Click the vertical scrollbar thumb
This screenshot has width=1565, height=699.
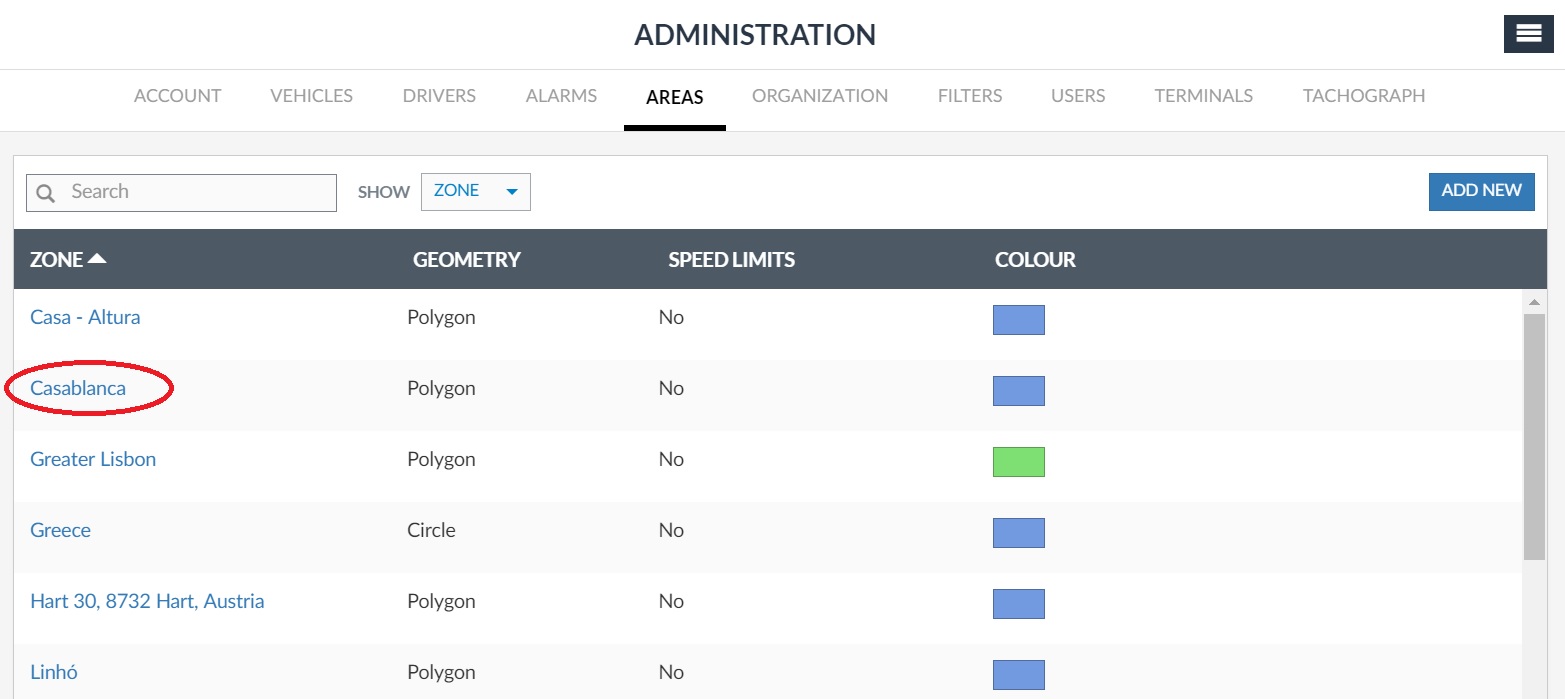[x=1534, y=435]
